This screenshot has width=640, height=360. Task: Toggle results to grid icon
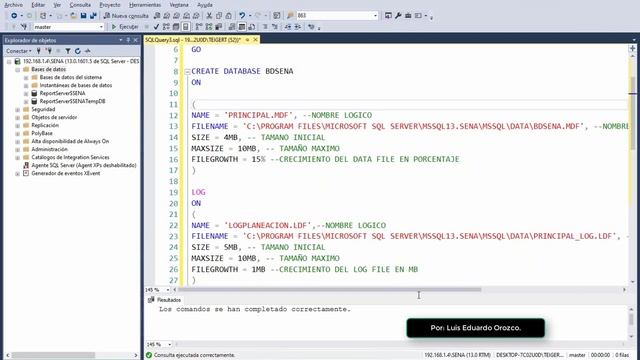click(x=242, y=27)
